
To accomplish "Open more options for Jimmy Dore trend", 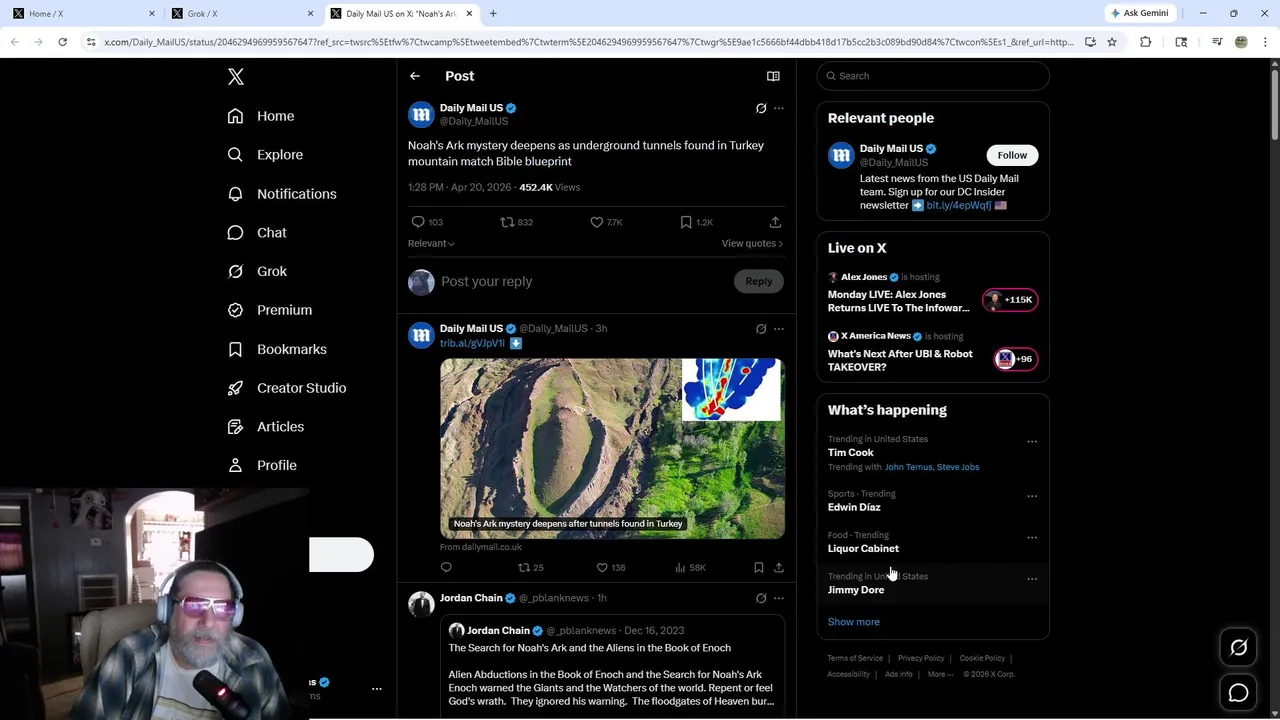I will click(1032, 579).
